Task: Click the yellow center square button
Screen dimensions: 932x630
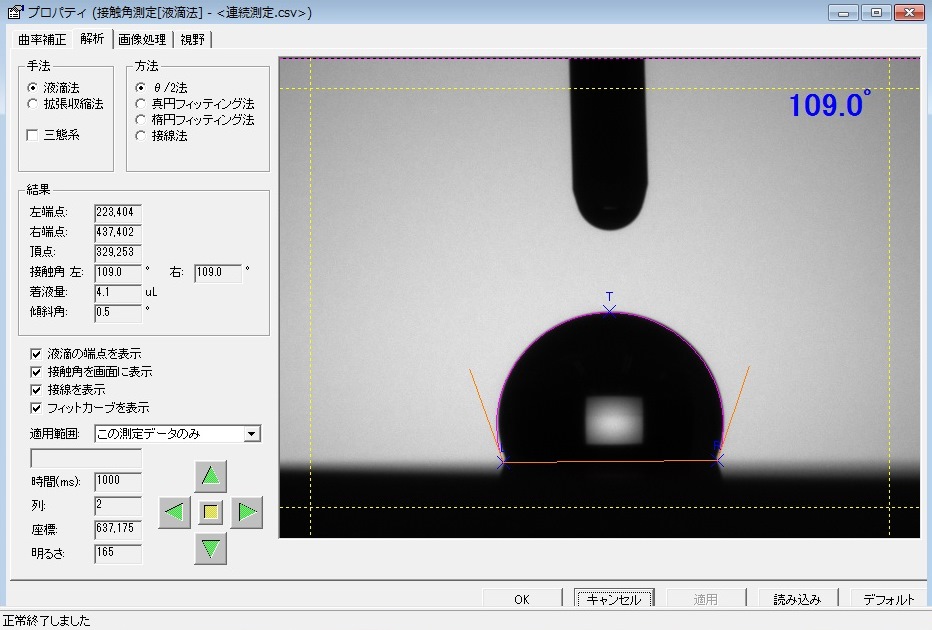Action: tap(210, 512)
